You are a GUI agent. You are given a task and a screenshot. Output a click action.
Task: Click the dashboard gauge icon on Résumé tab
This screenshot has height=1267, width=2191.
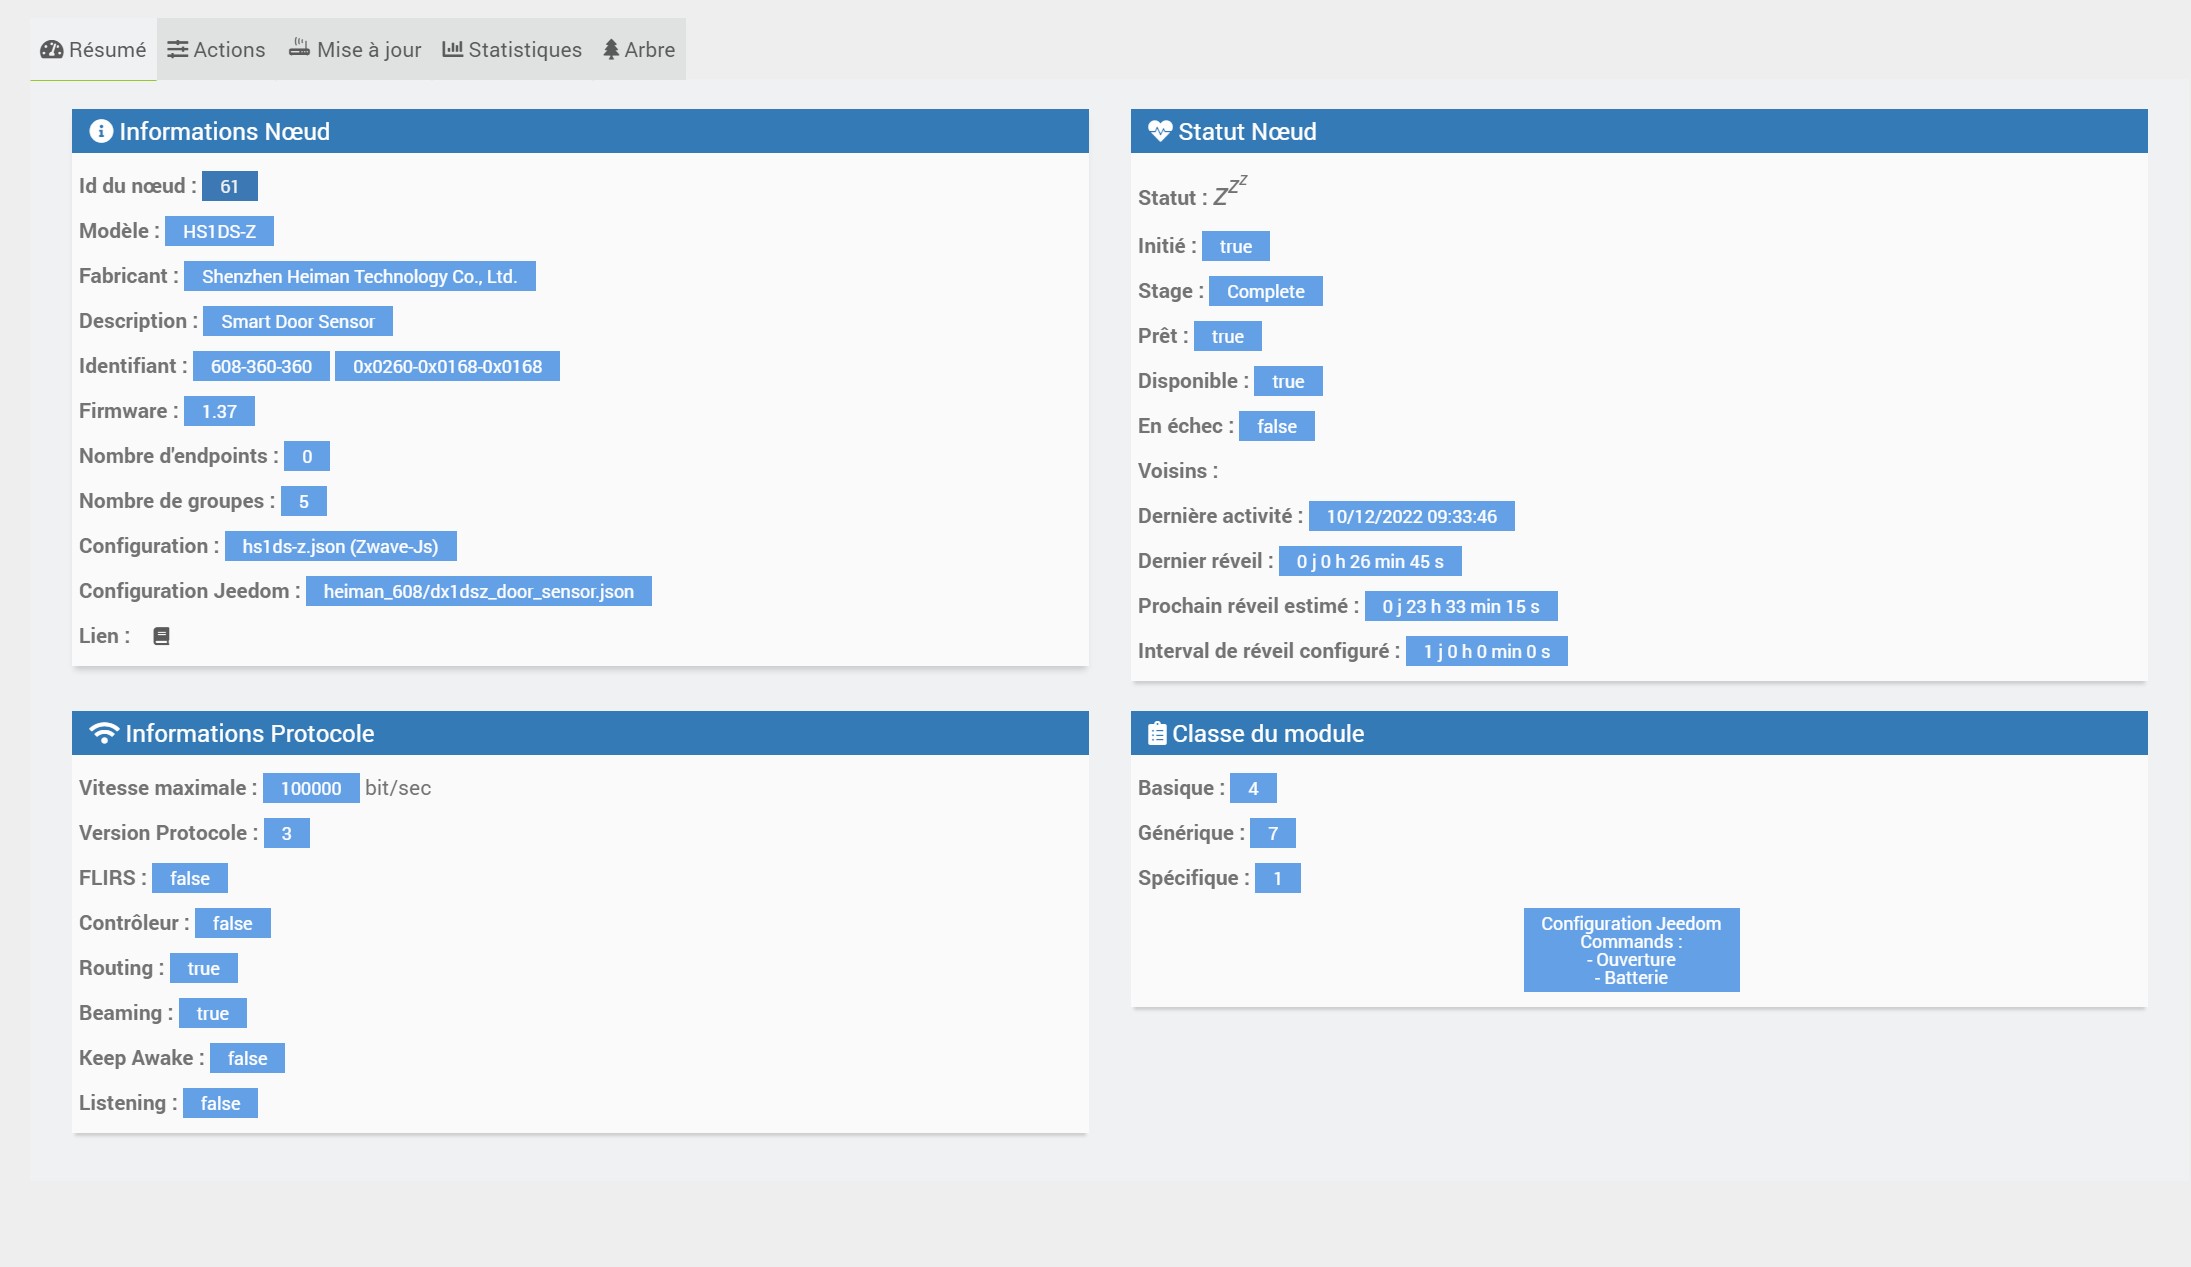pyautogui.click(x=51, y=49)
